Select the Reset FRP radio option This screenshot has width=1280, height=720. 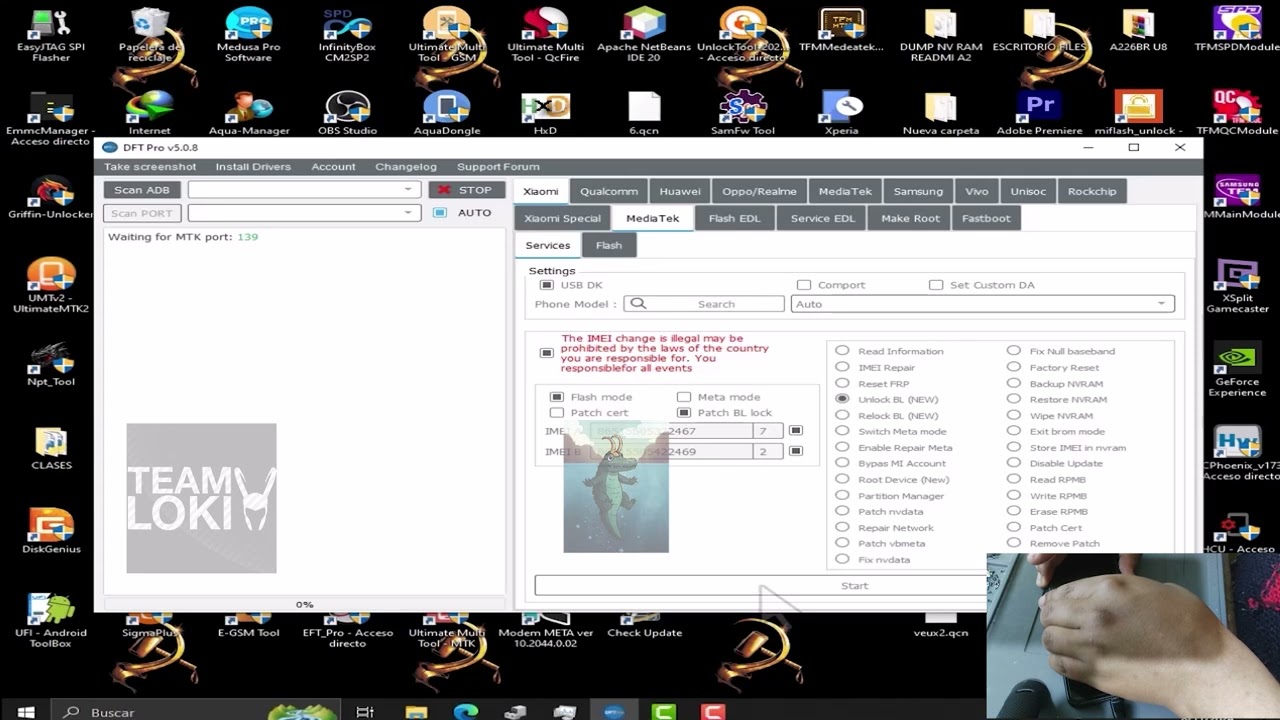[842, 383]
